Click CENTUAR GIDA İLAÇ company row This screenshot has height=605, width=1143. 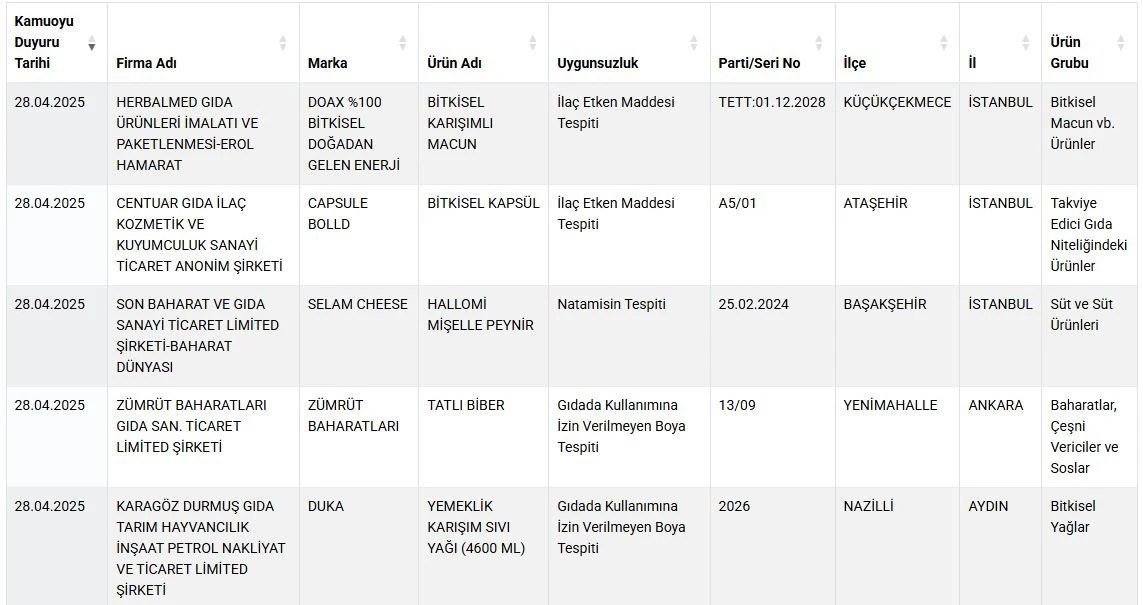(x=199, y=234)
